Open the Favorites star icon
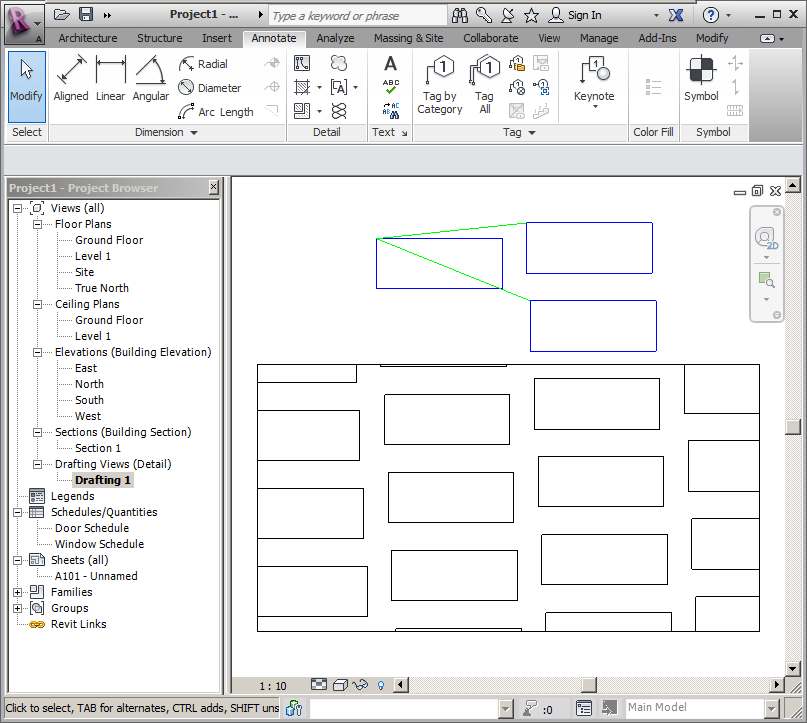The height and width of the screenshot is (723, 807). (x=531, y=15)
